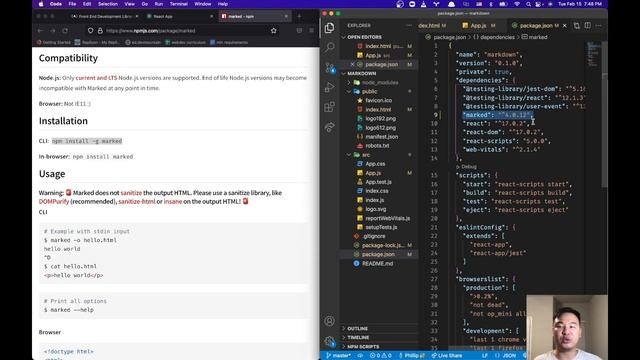The image size is (640, 360).
Task: Open the Selection menu
Action: click(108, 4)
